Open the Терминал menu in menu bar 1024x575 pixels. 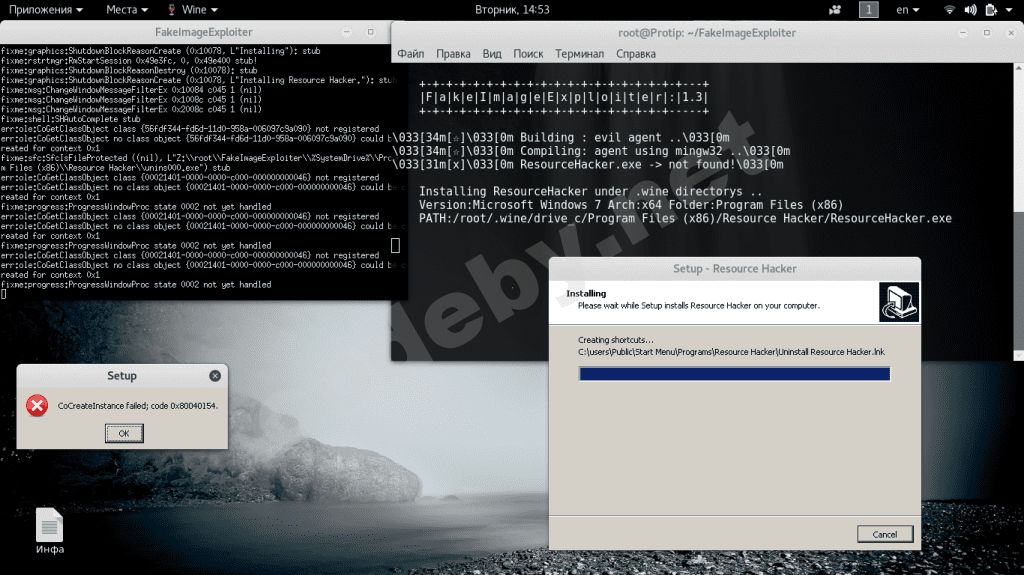pyautogui.click(x=579, y=53)
